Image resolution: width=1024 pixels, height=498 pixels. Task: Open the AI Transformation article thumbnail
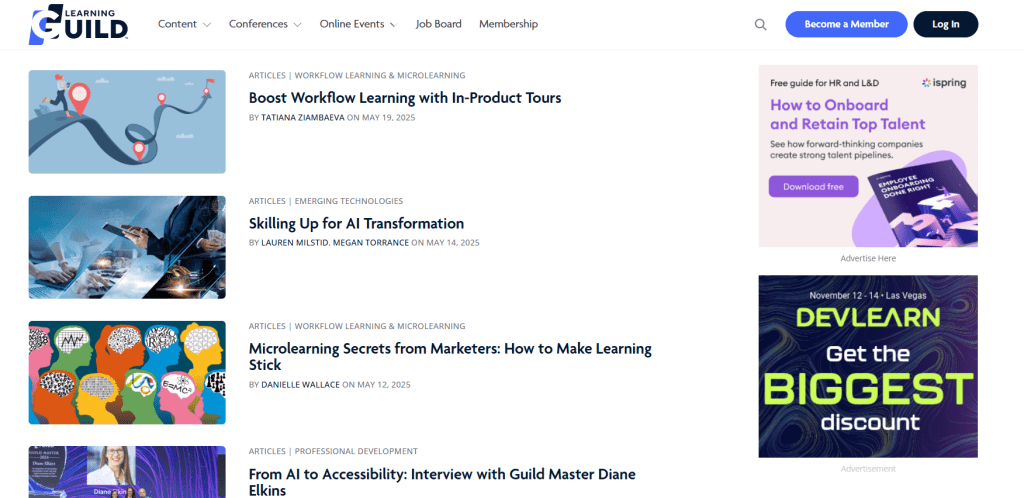(127, 247)
